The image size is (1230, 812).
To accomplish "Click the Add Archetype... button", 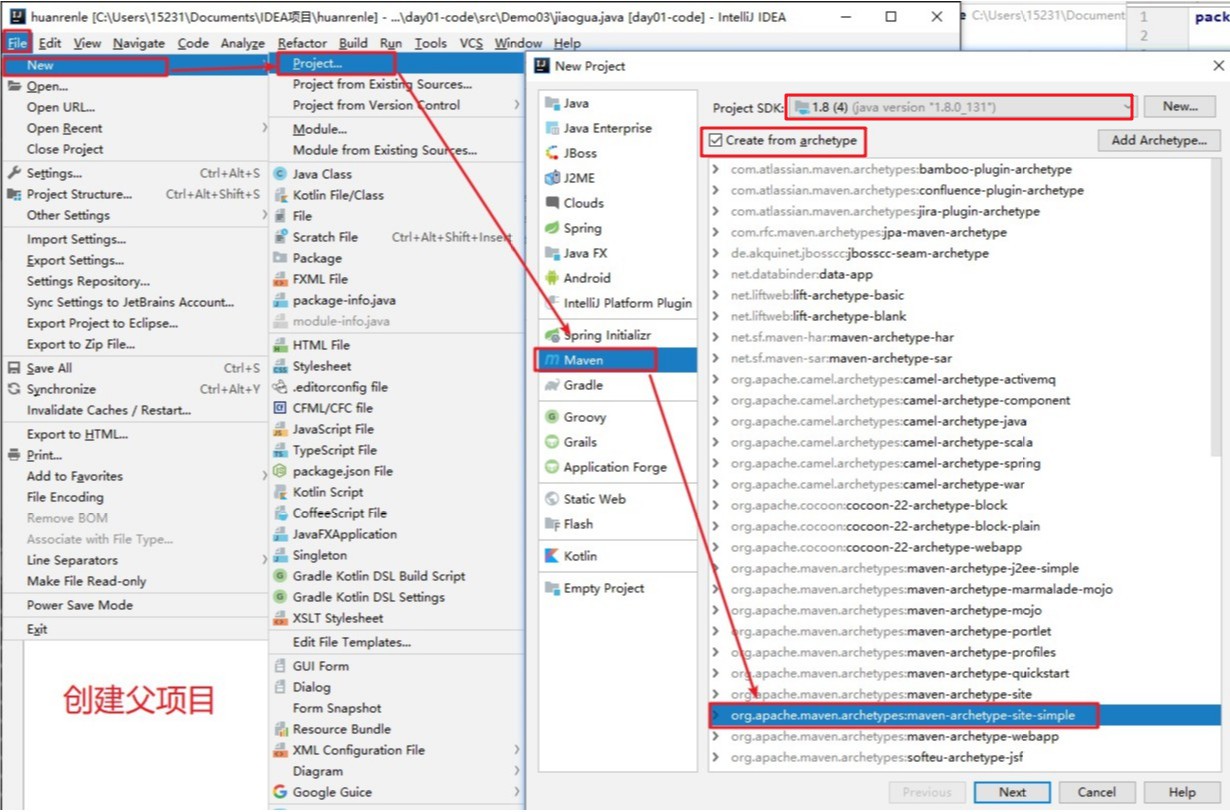I will 1159,140.
